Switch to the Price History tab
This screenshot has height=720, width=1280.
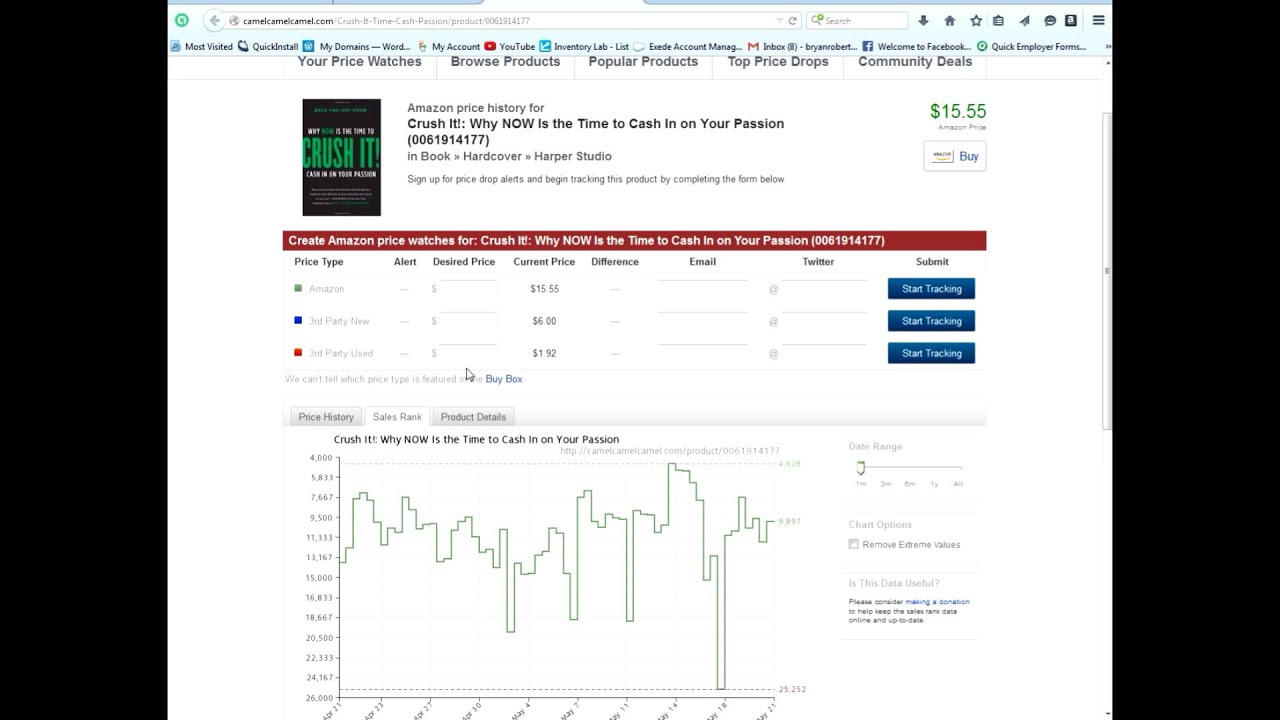(326, 417)
